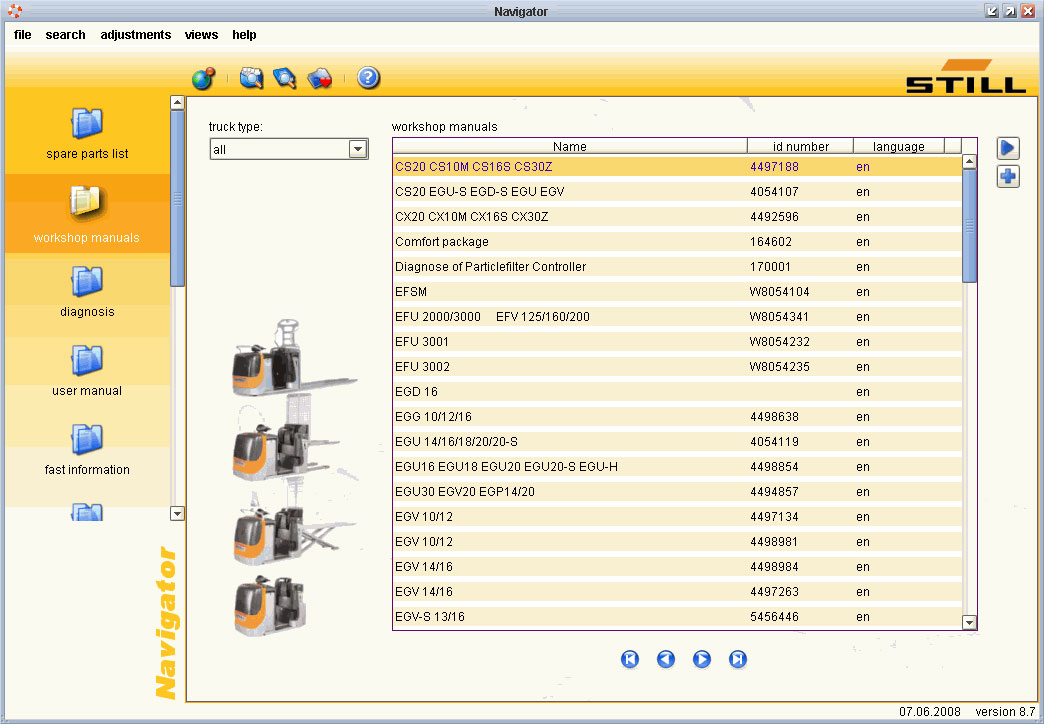
Task: Open the search menu
Action: click(x=65, y=35)
